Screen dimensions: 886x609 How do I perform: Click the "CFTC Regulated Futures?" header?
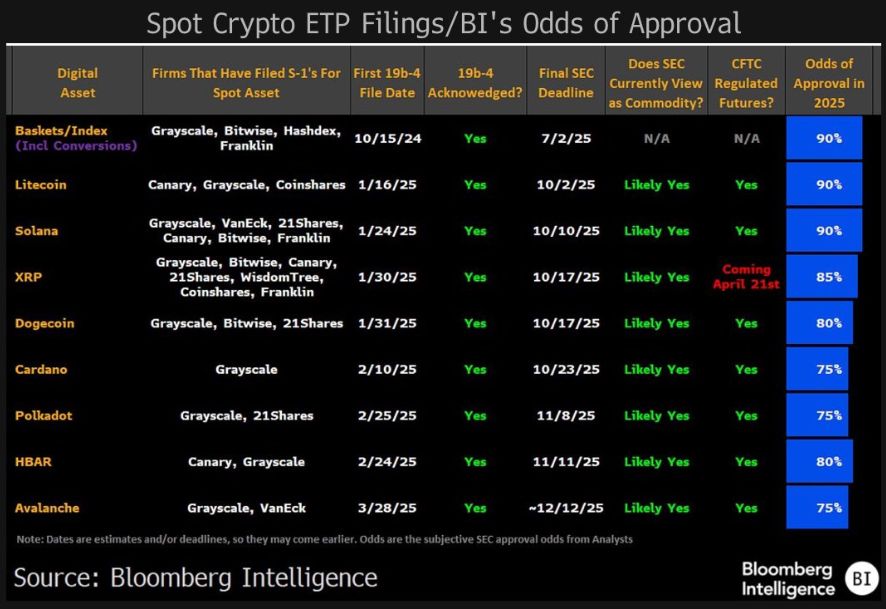click(x=746, y=82)
